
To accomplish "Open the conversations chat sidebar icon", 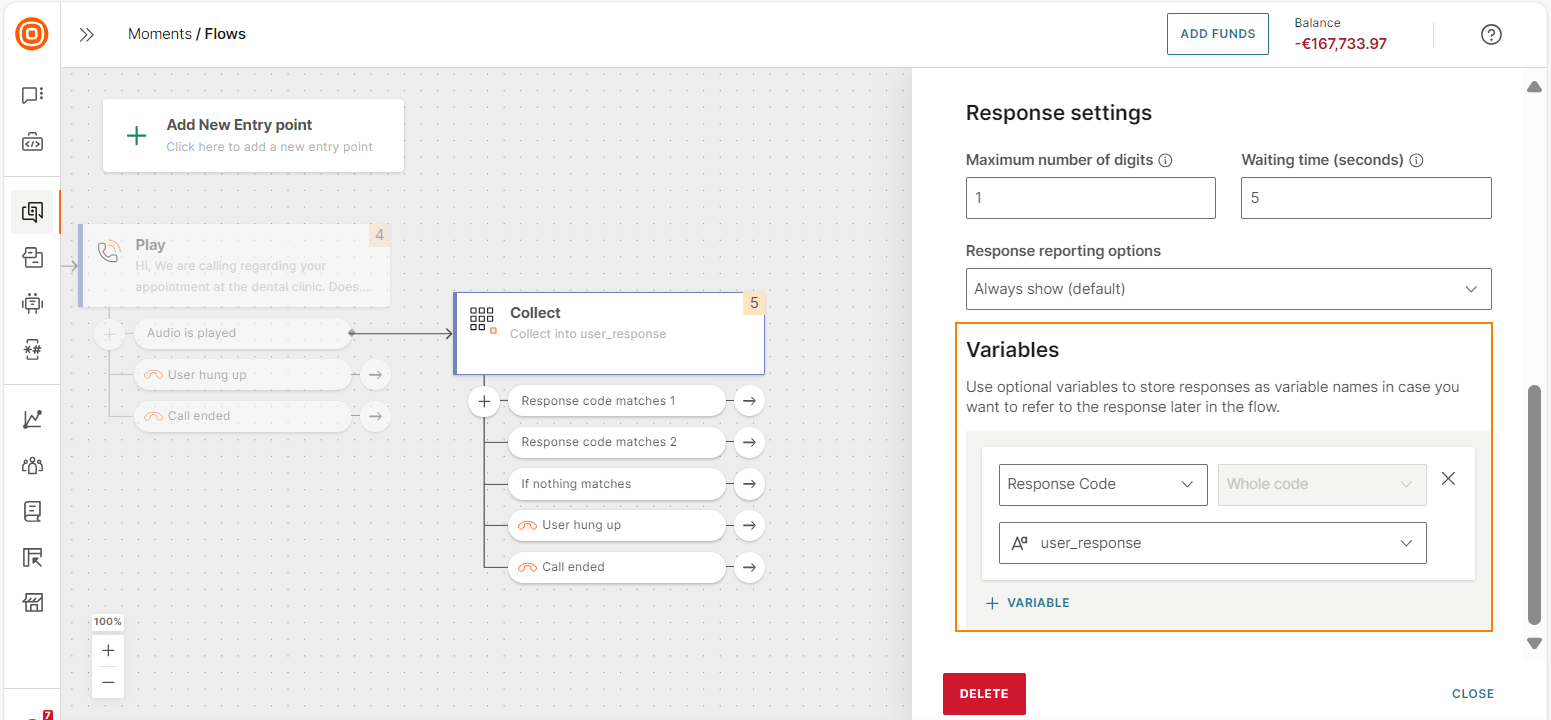I will click(x=32, y=95).
